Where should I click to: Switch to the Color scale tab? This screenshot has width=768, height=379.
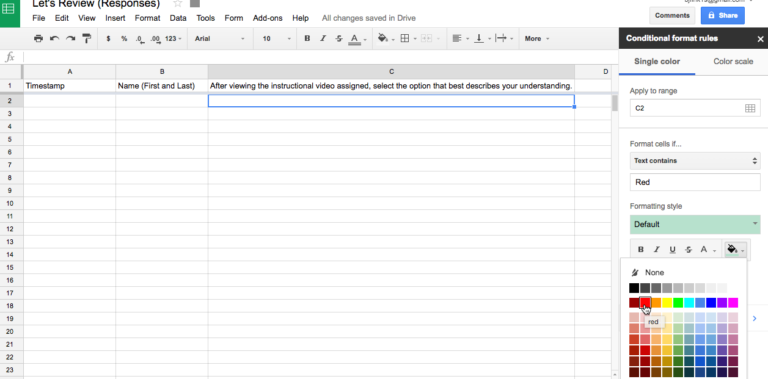pos(733,61)
